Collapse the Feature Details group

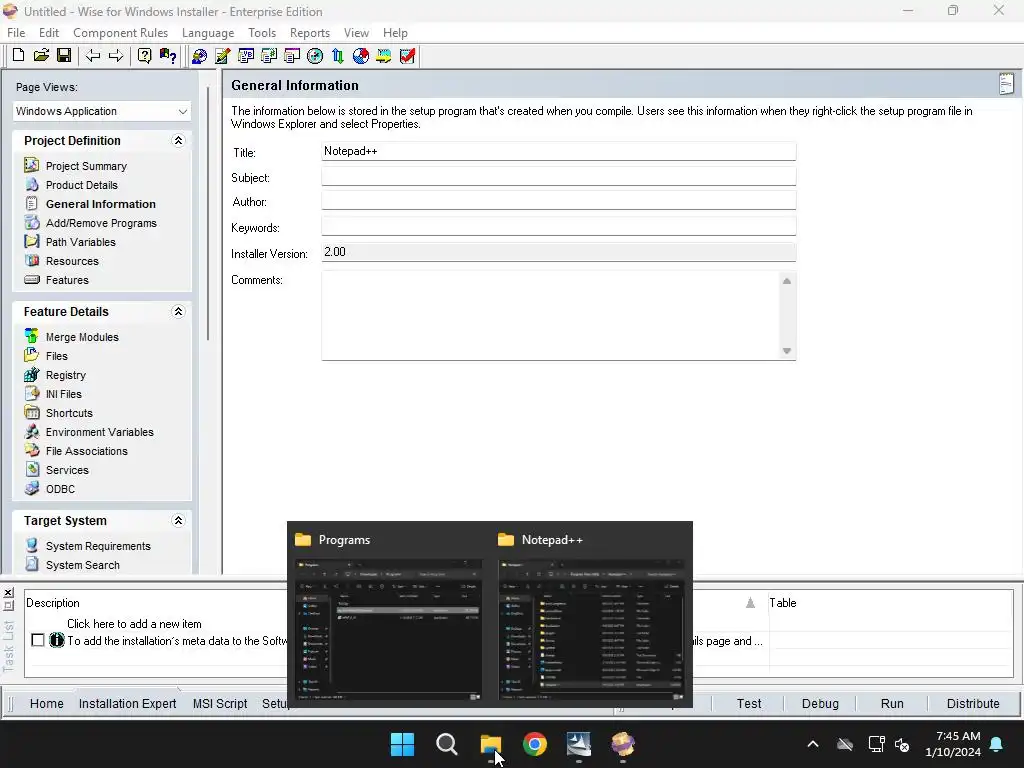(178, 312)
